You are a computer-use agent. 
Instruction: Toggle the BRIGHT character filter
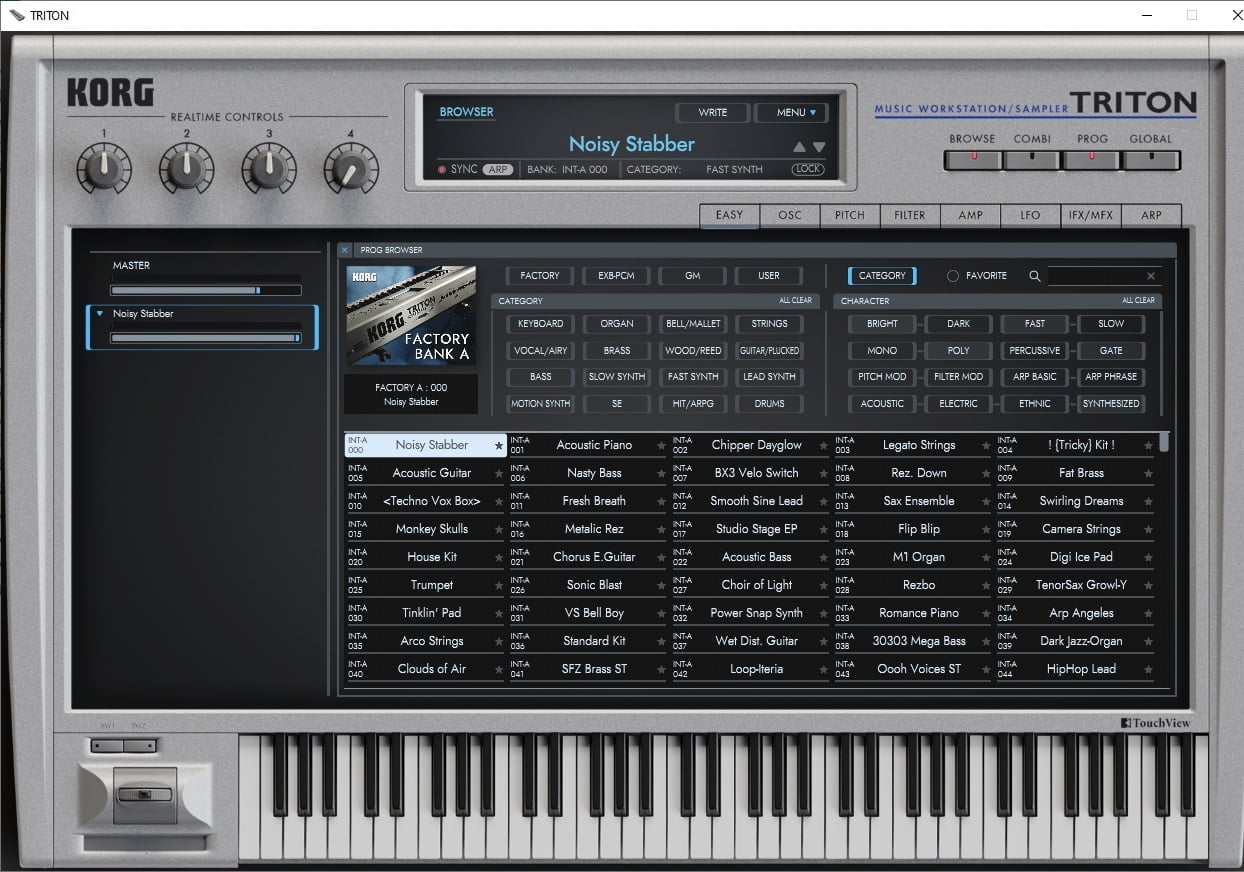882,324
